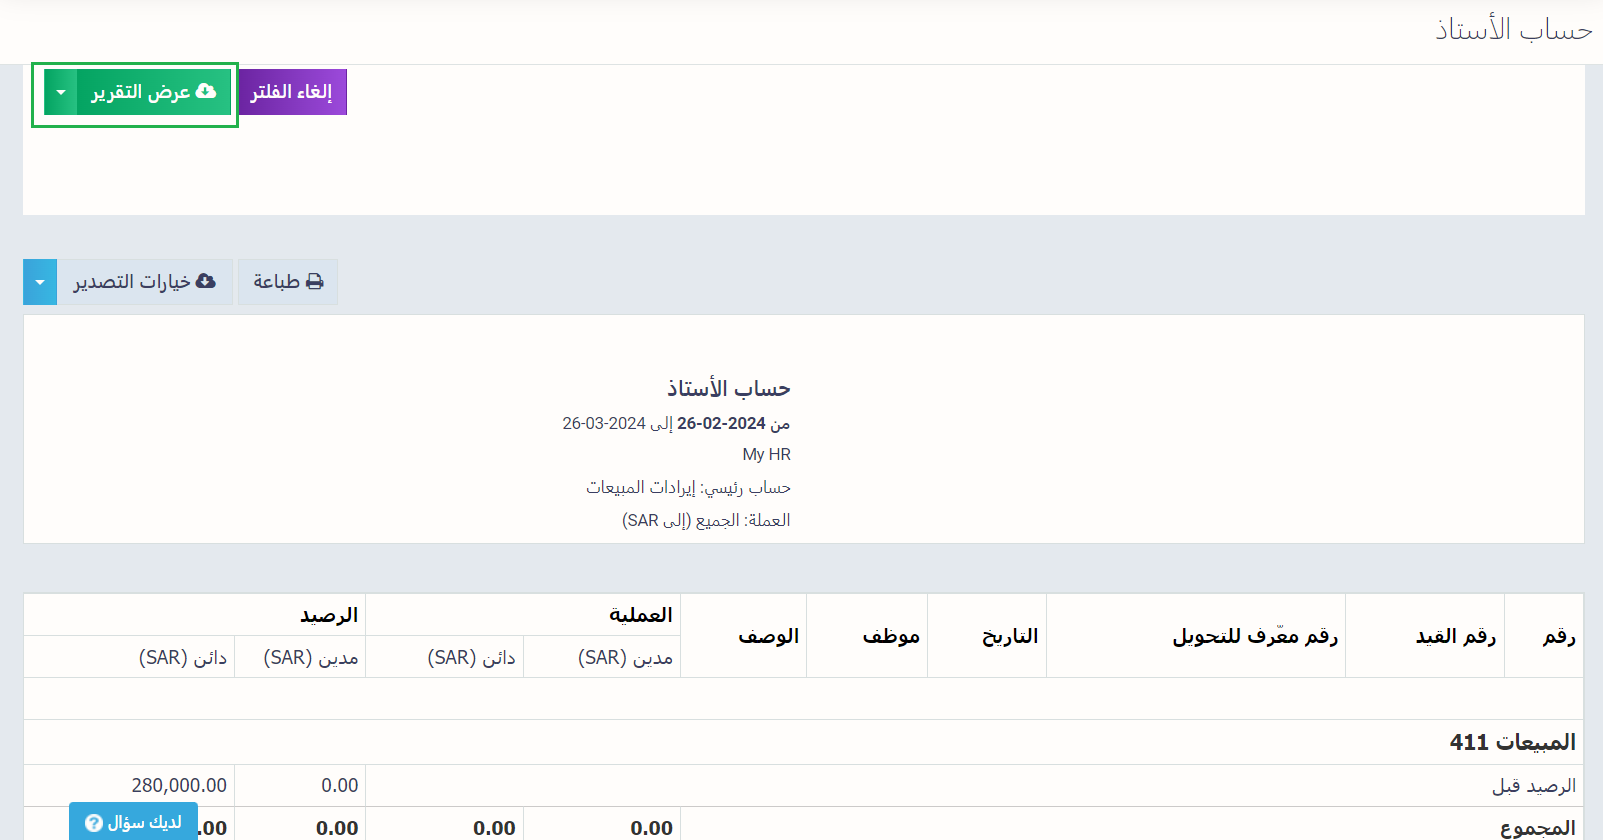Click the العملية group header
Screen dimensions: 1603x840
[x=640, y=615]
